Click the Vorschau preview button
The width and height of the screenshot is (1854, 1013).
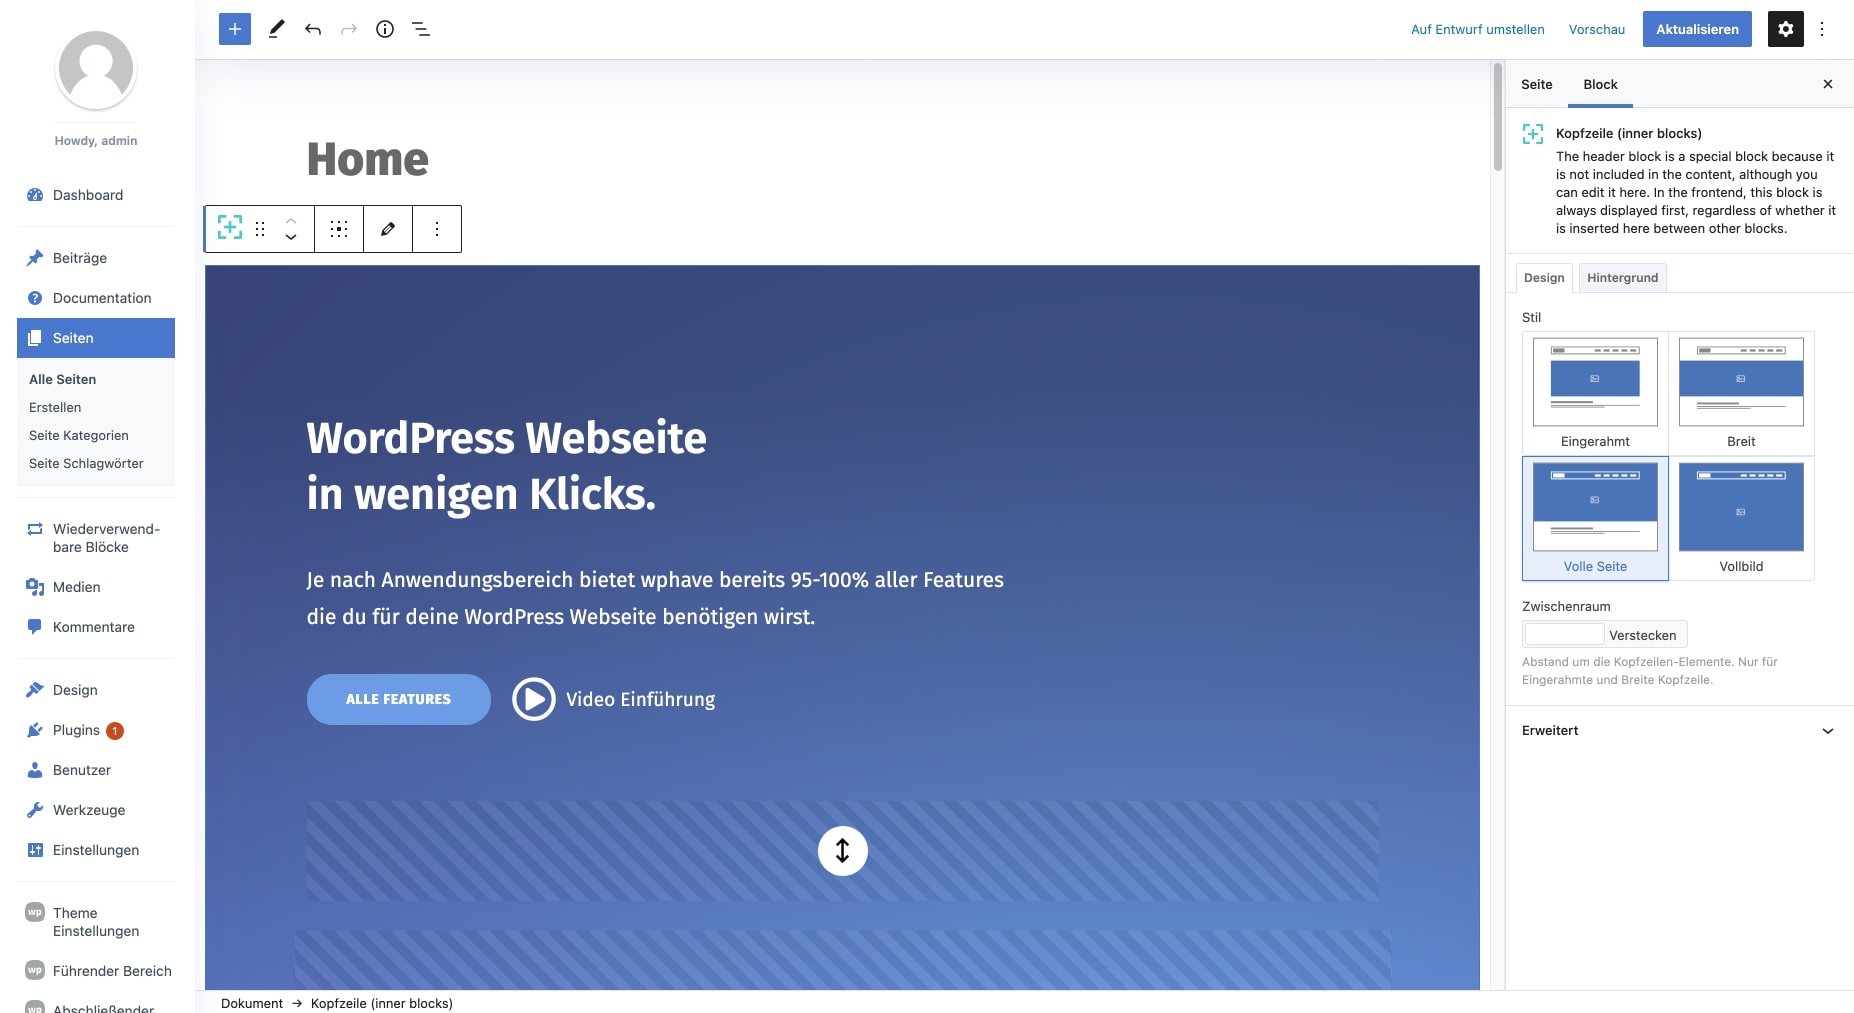1596,29
